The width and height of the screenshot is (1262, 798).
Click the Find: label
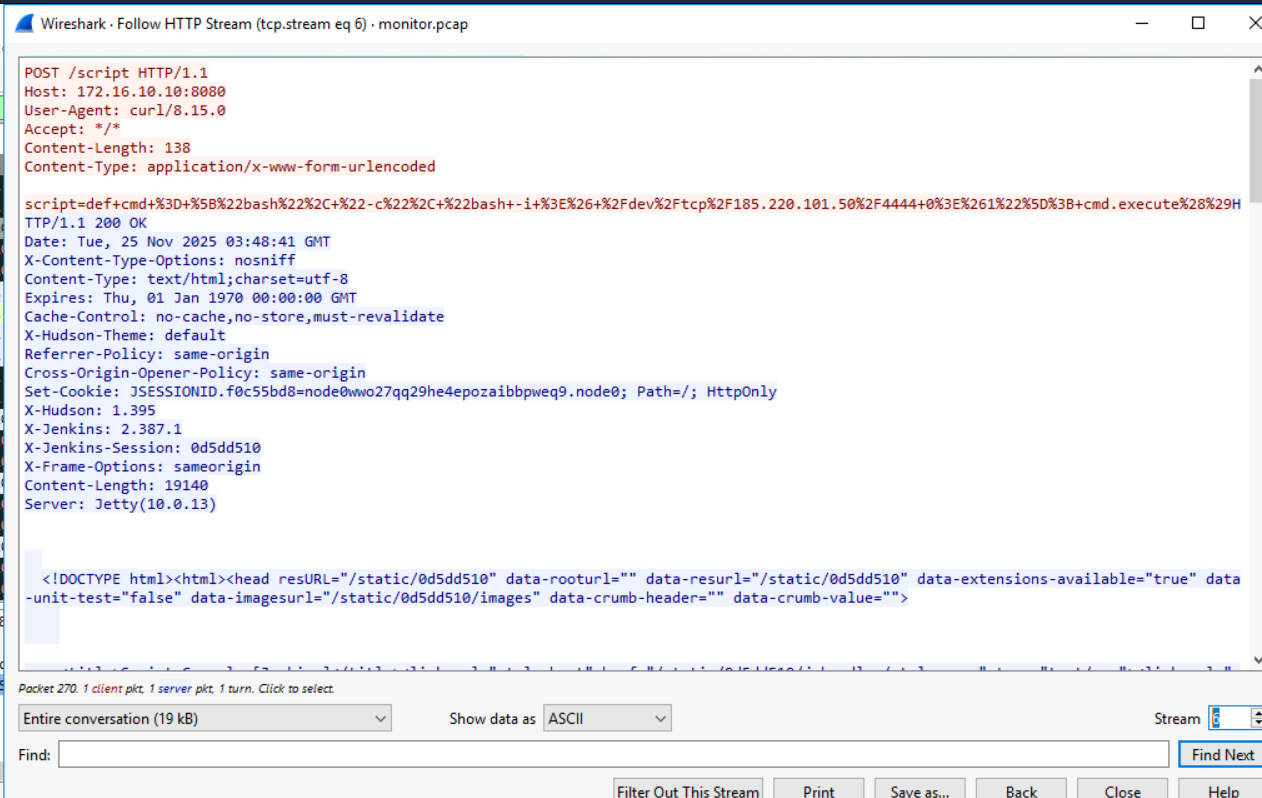[x=35, y=755]
